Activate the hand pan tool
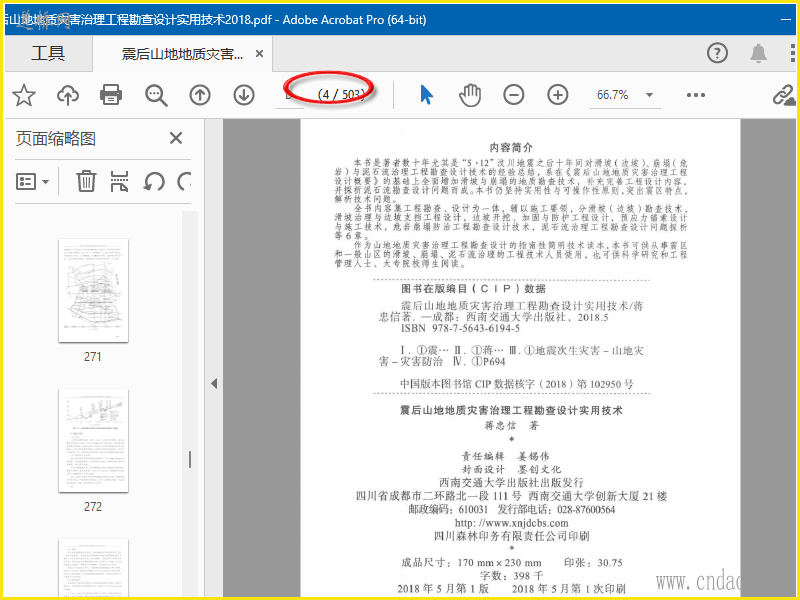800x600 pixels. [470, 95]
